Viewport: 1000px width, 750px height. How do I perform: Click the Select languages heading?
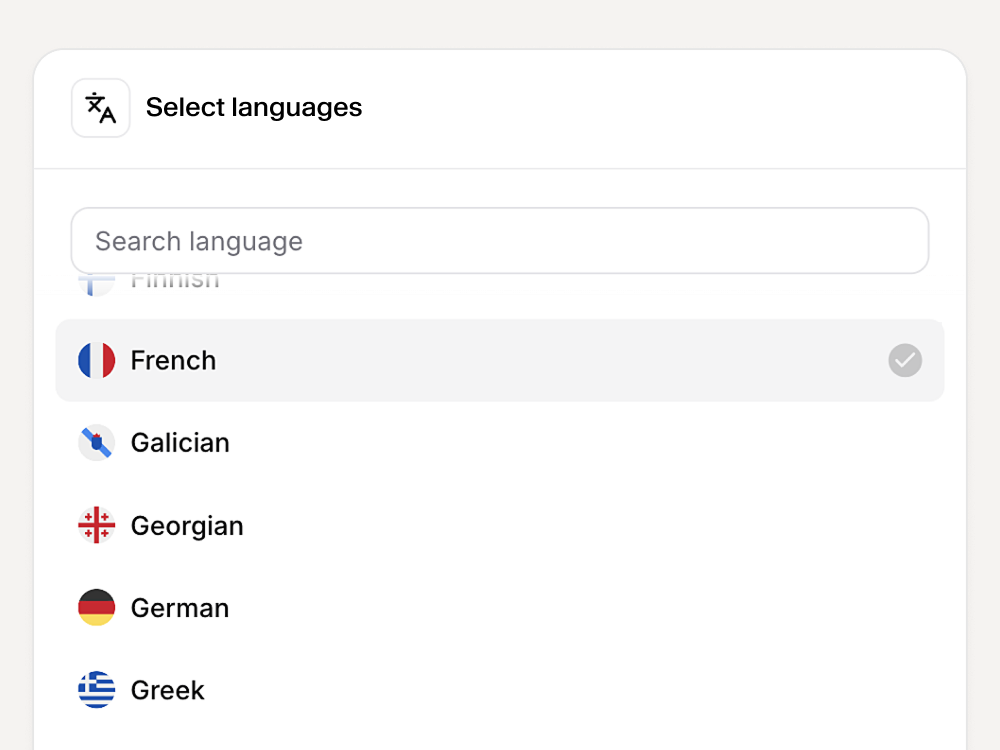pos(254,108)
